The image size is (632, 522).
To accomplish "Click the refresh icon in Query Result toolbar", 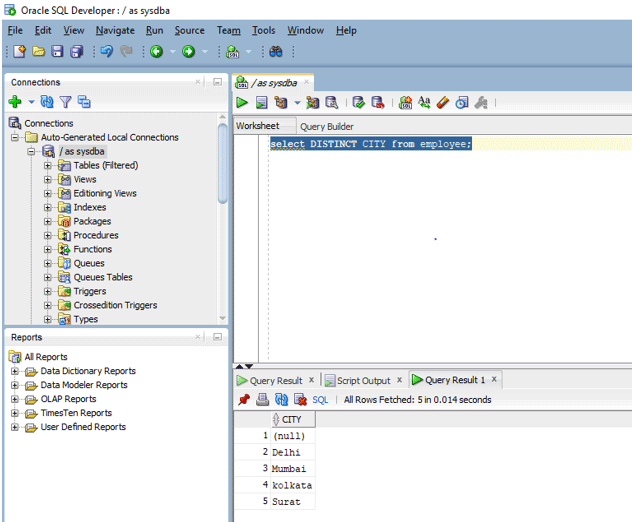I will tap(281, 399).
